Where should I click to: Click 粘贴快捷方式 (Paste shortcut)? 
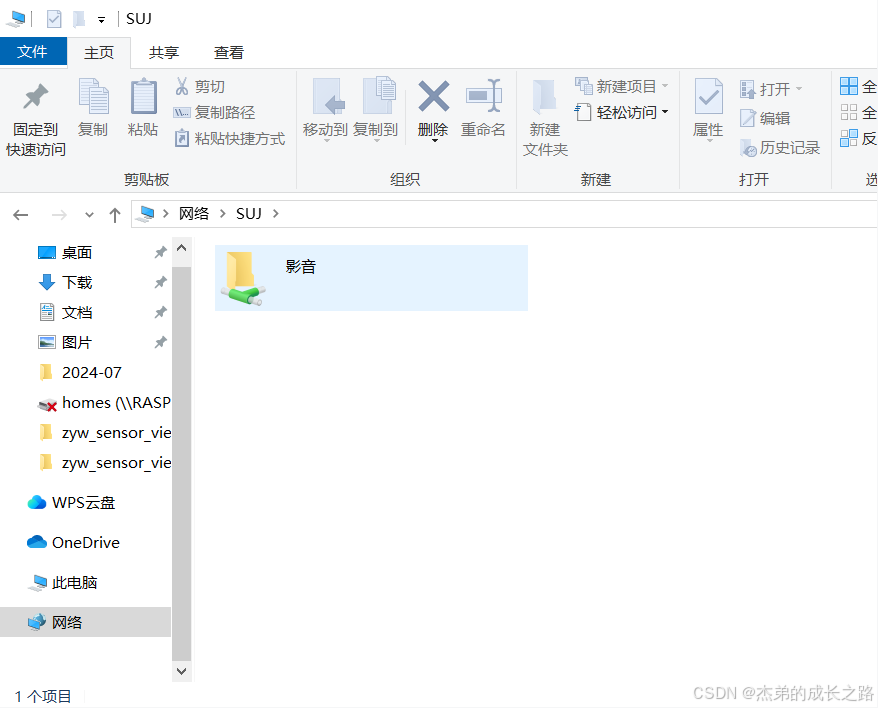(x=230, y=138)
